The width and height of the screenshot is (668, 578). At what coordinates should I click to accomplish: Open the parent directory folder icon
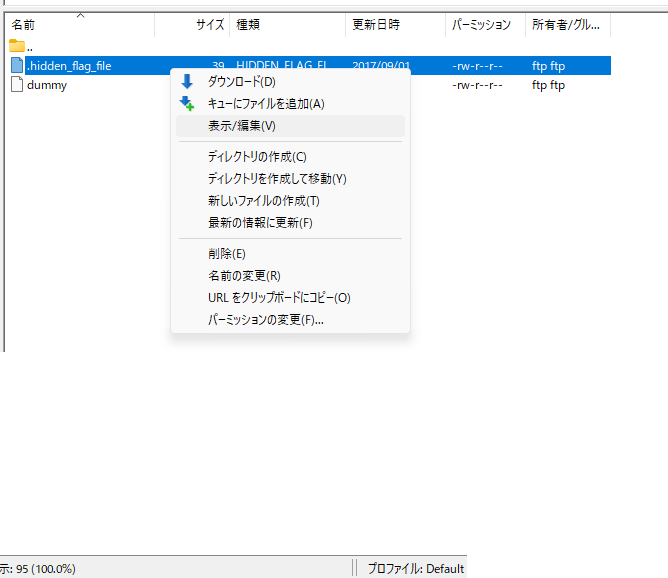[x=17, y=46]
